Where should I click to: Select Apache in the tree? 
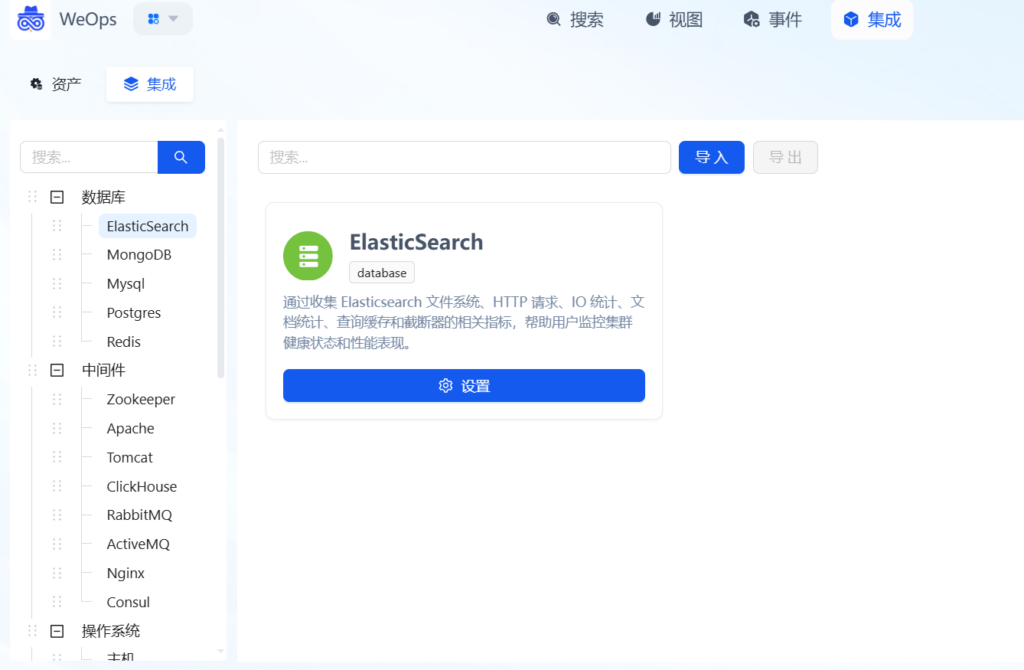click(131, 428)
